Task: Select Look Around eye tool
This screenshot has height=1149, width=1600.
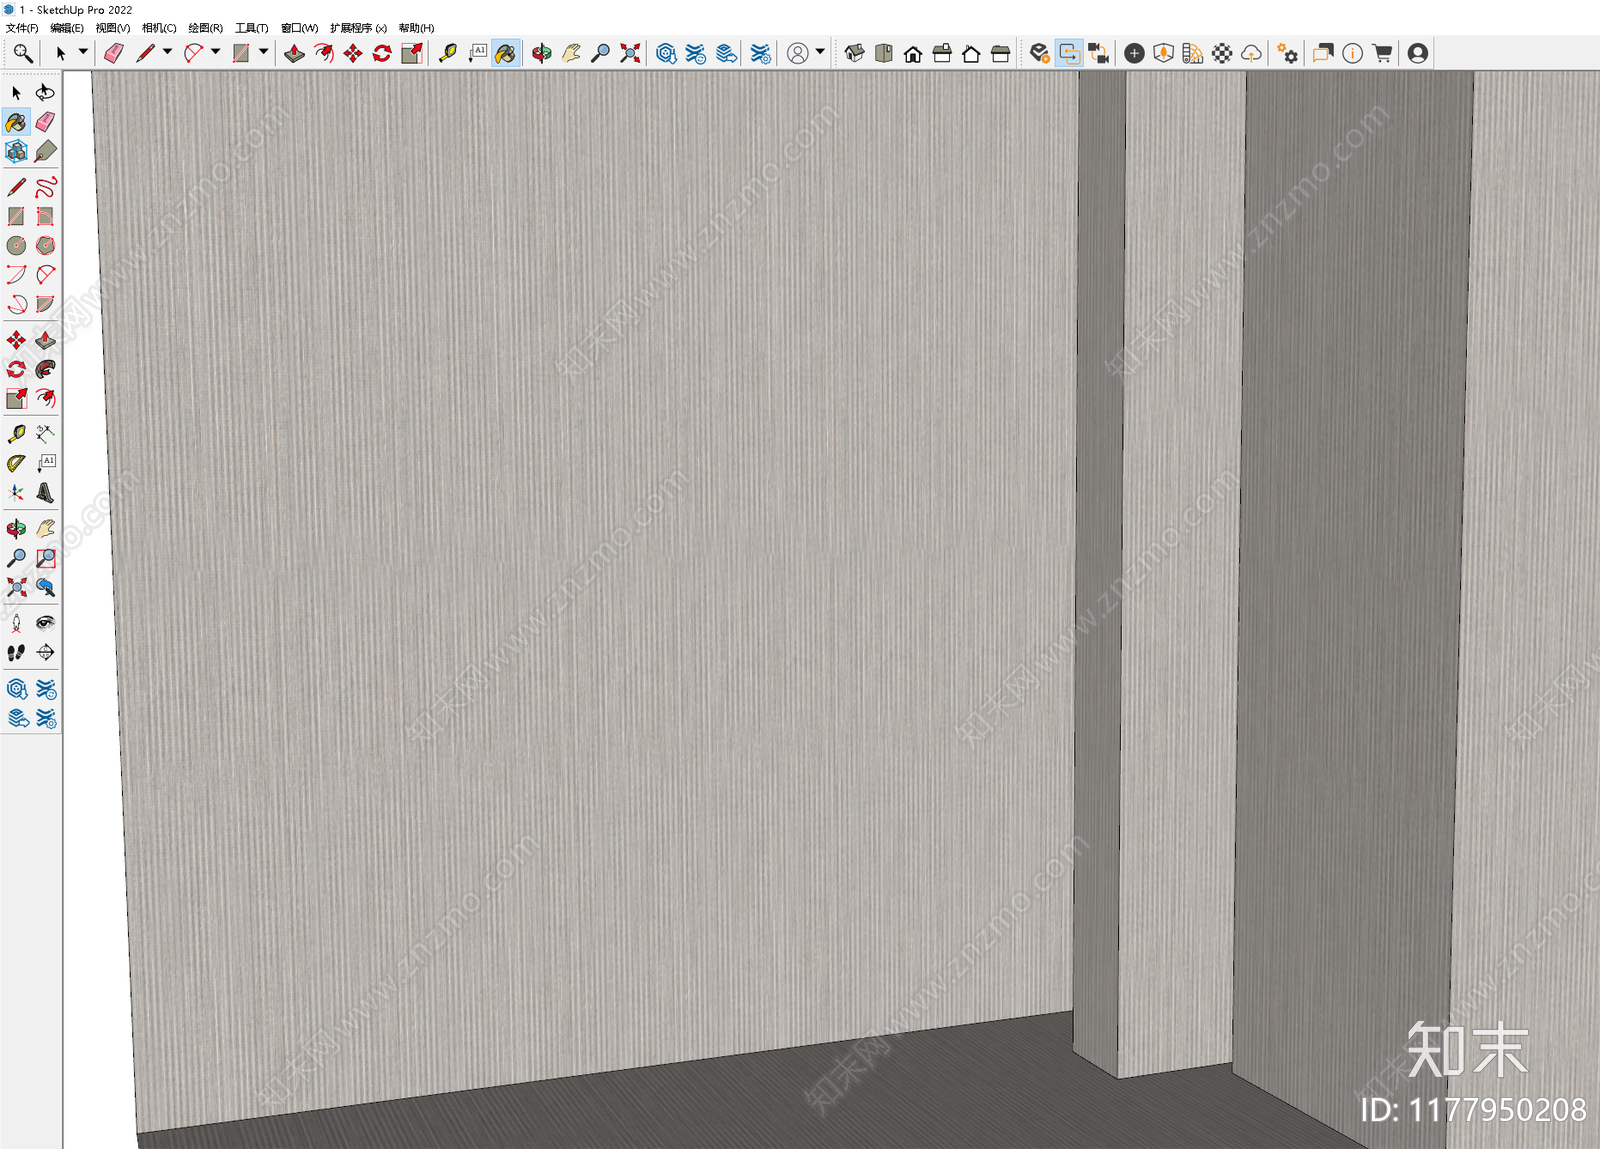Action: (x=45, y=623)
